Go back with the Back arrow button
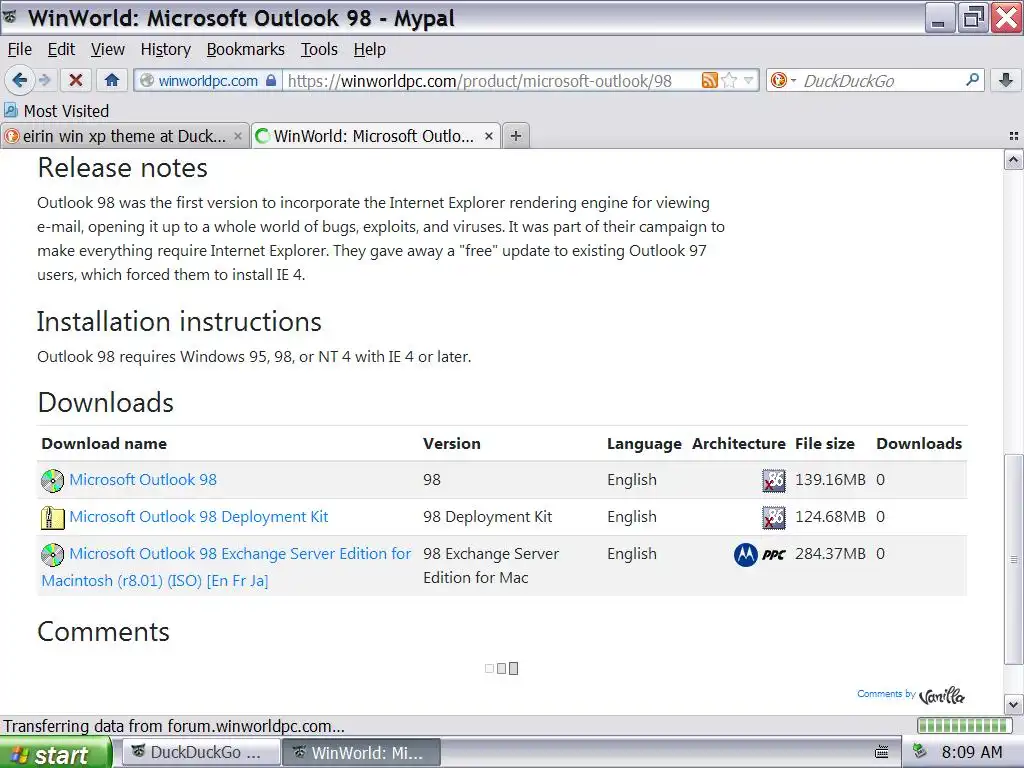The height and width of the screenshot is (768, 1024). (x=19, y=80)
